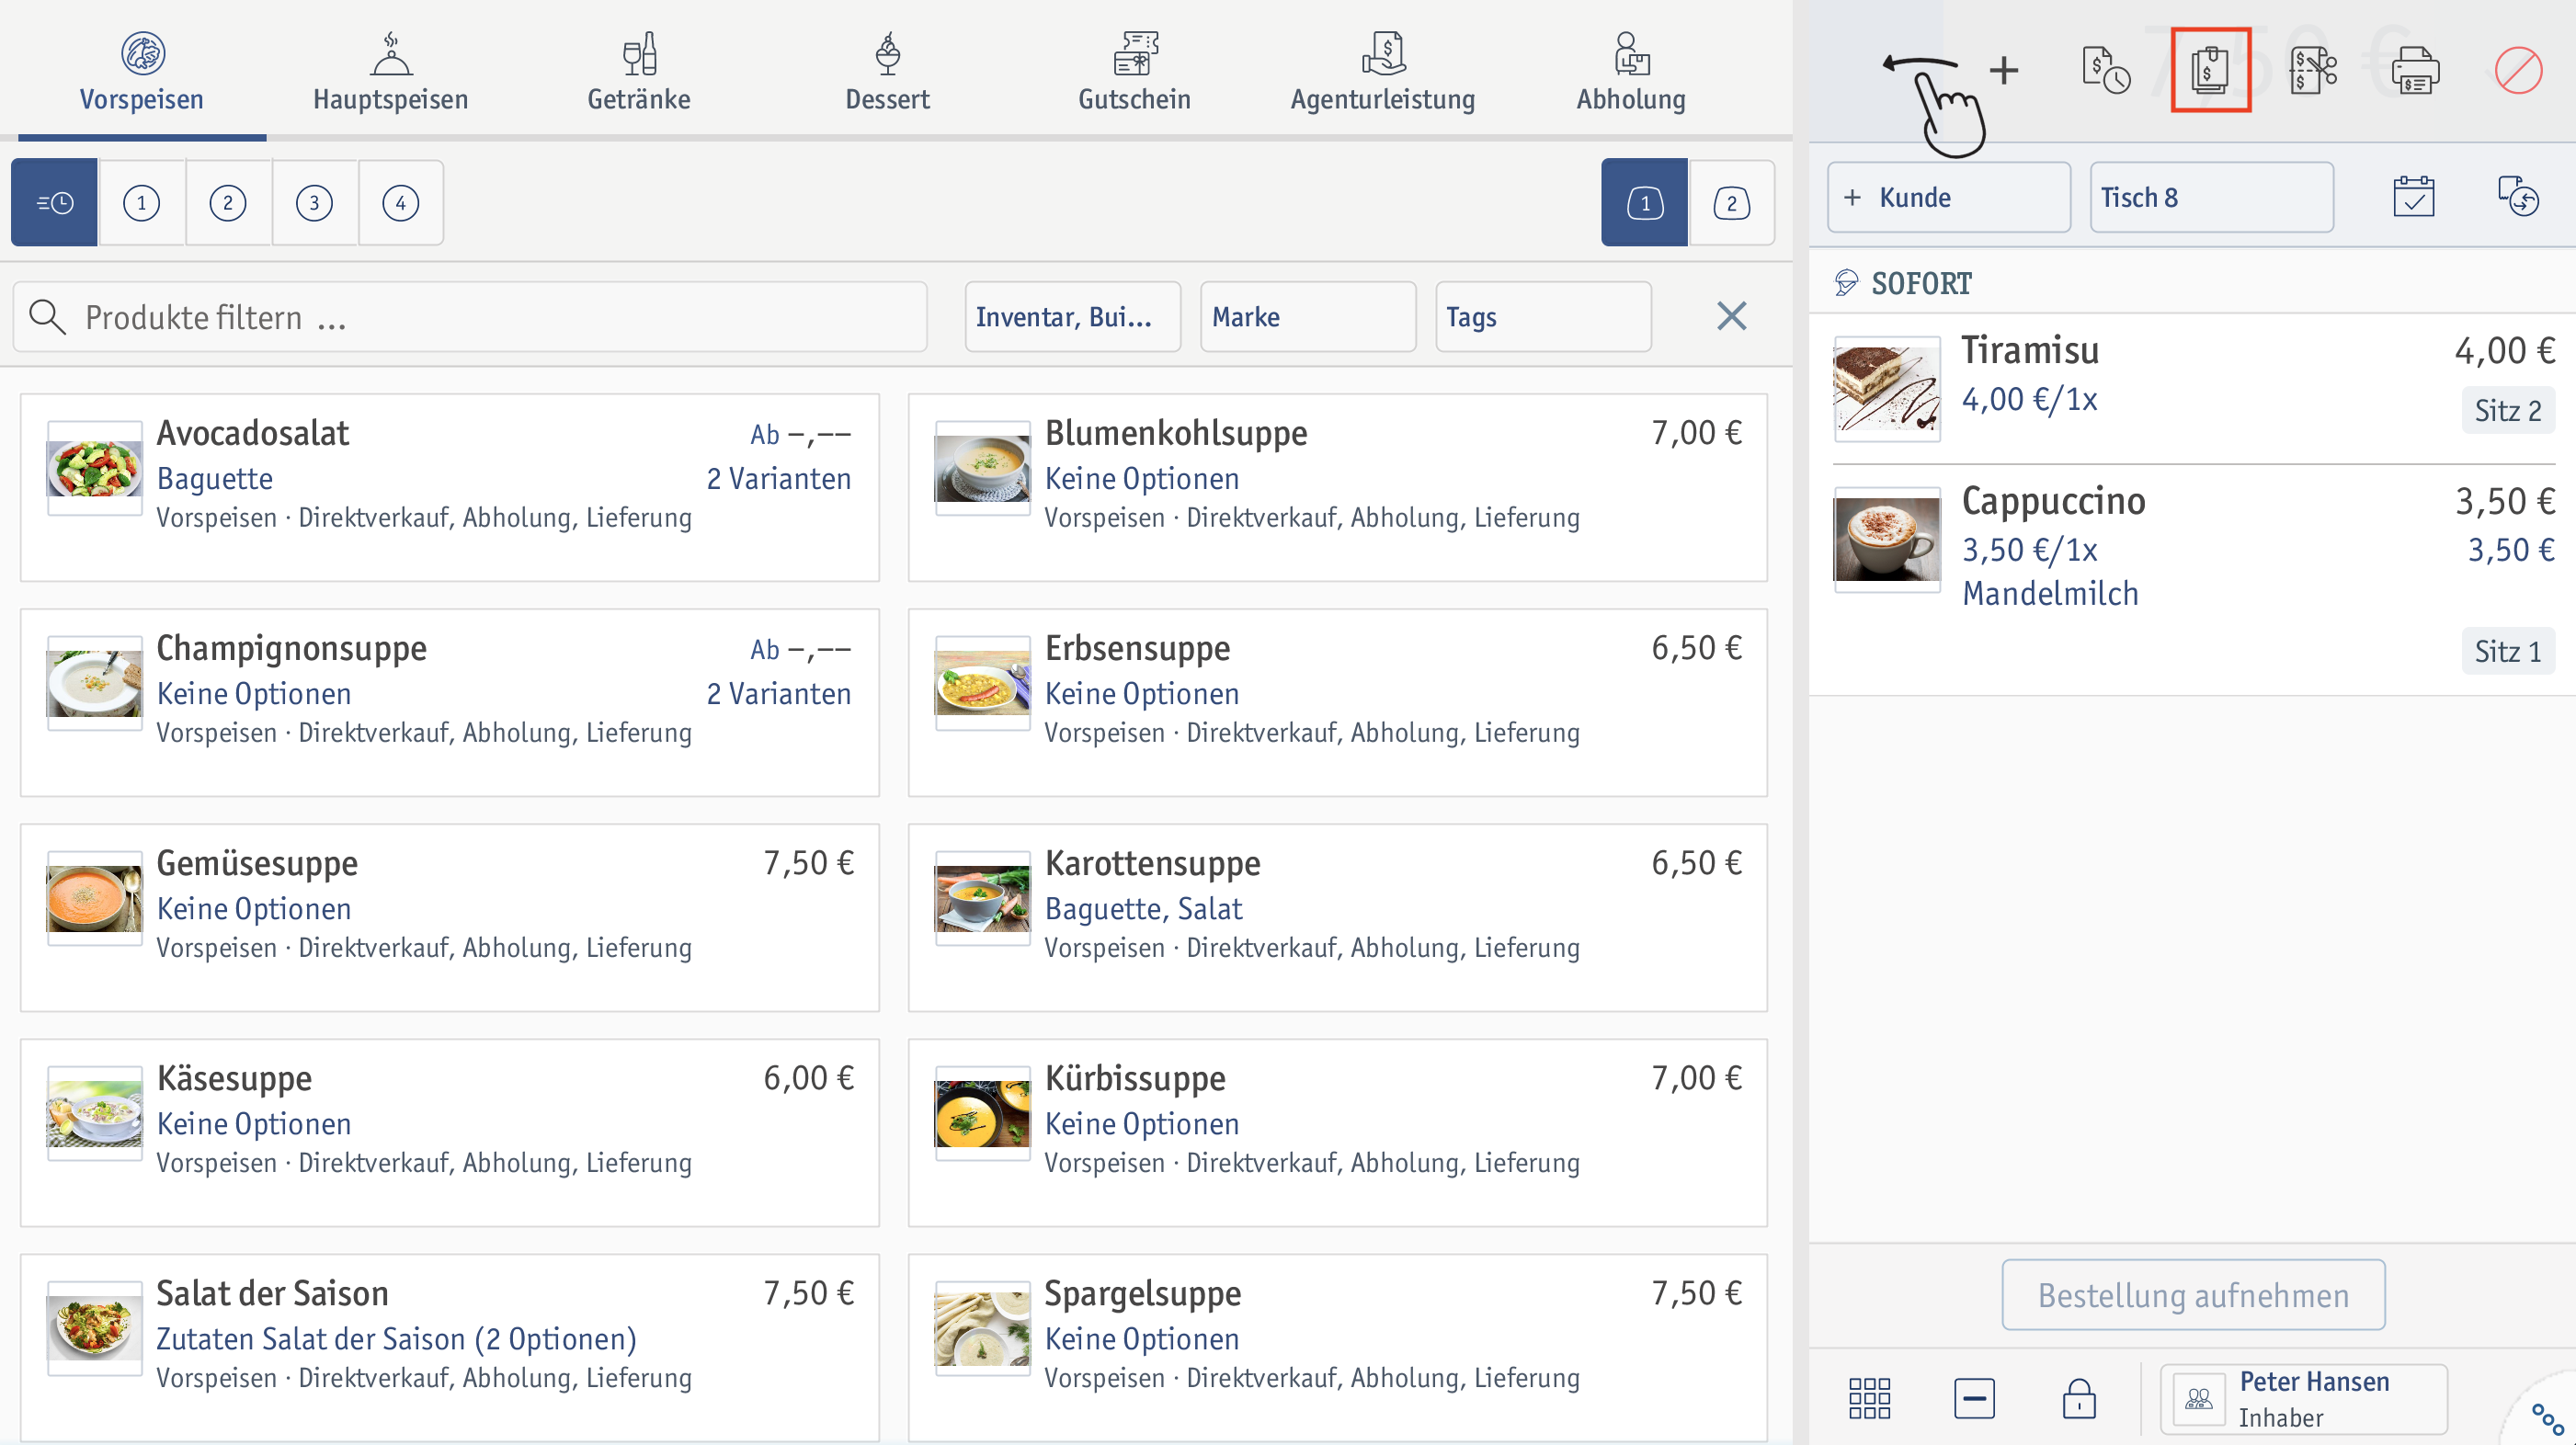
Task: Add Karottensuppe to the order
Action: tap(1338, 917)
